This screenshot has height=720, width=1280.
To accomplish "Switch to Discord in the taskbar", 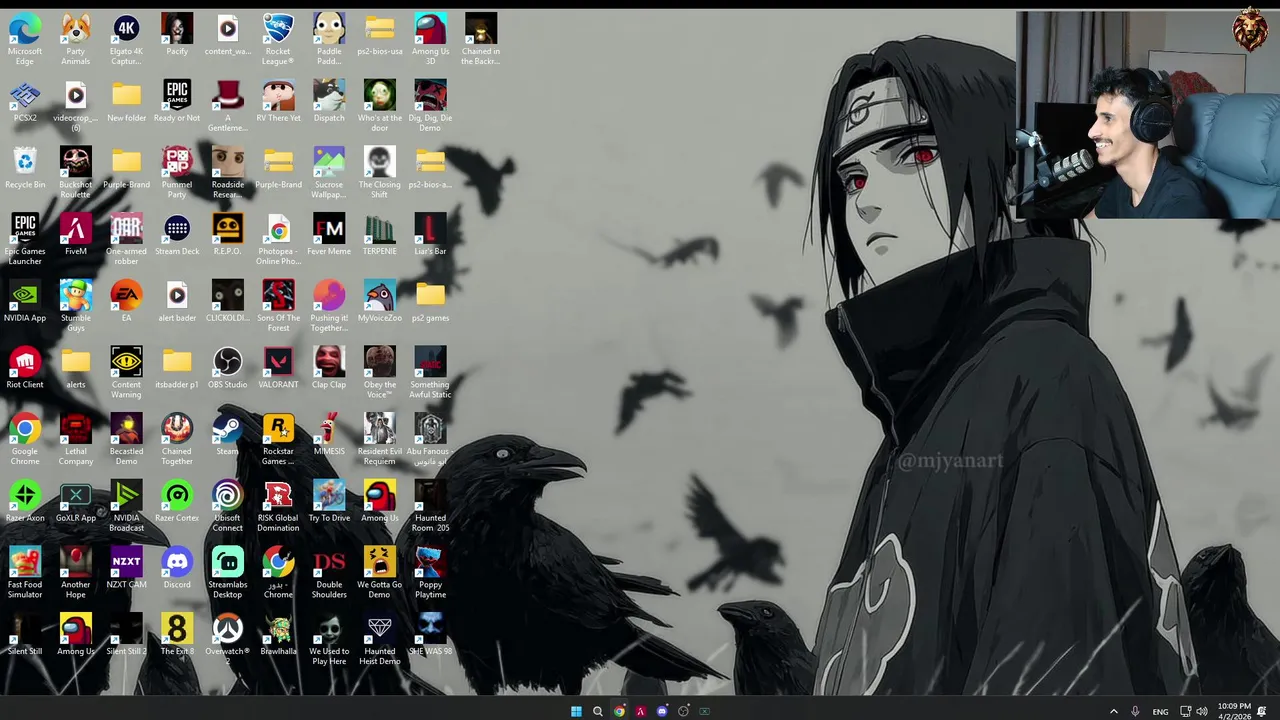I will pyautogui.click(x=662, y=711).
